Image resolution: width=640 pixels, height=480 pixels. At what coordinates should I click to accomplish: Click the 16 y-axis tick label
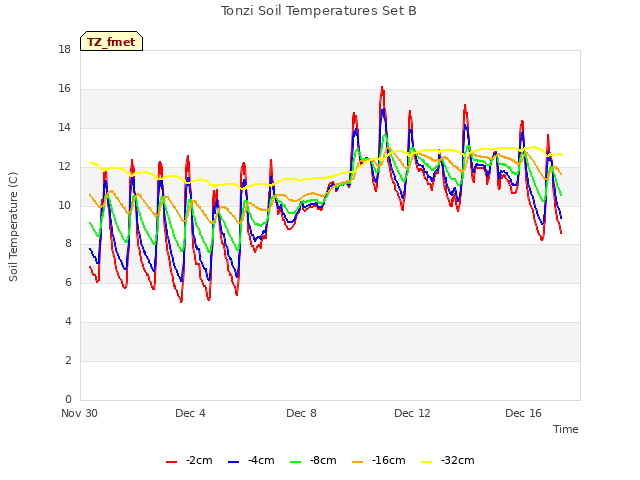point(64,89)
